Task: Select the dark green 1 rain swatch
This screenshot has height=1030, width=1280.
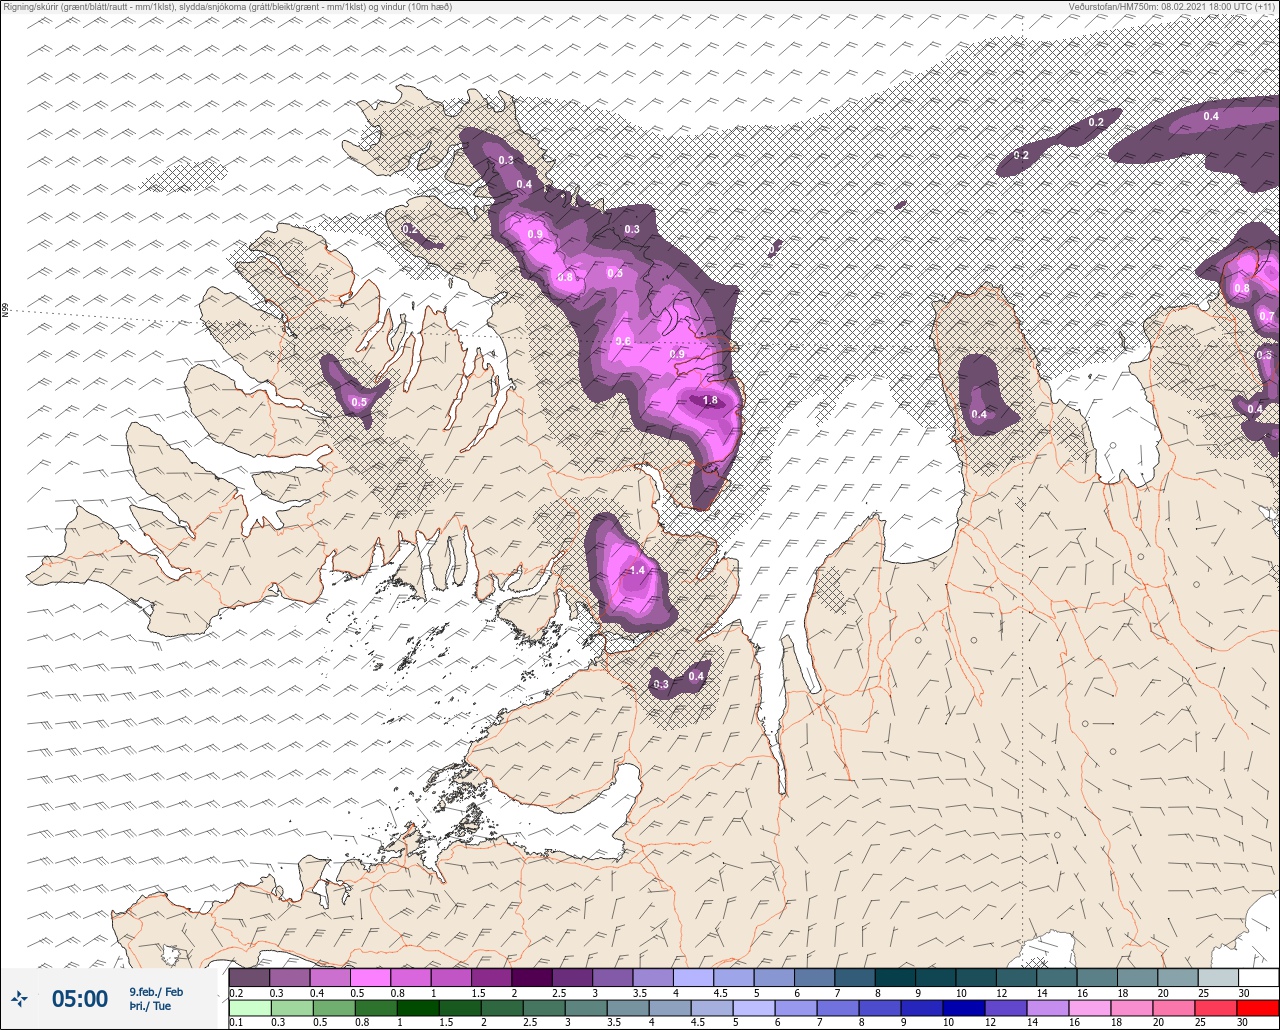Action: point(417,1007)
